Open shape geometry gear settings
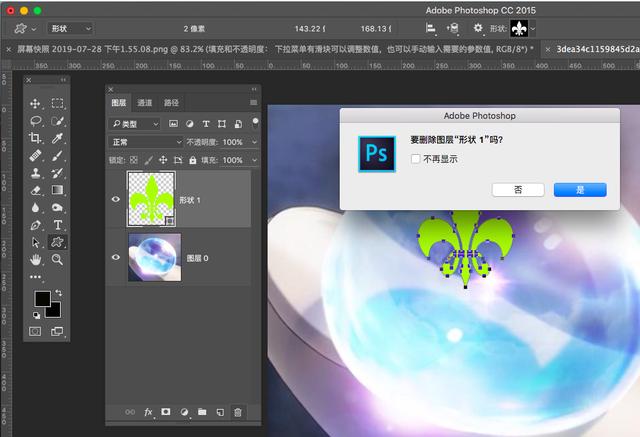This screenshot has width=640, height=437. 478,28
